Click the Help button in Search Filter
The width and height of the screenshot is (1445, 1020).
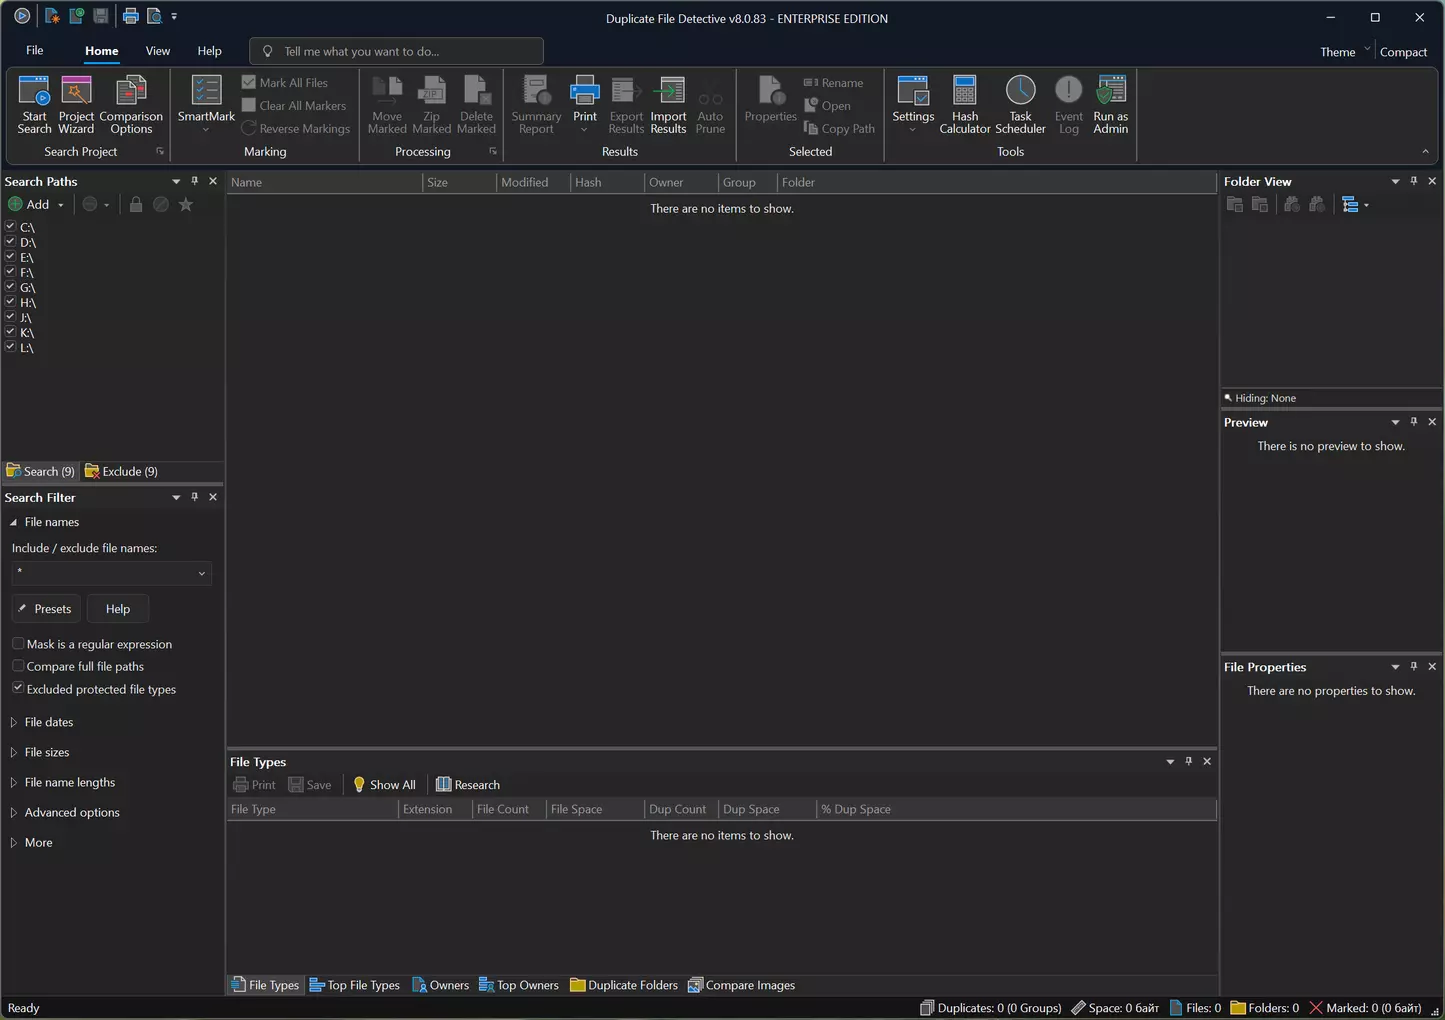coord(118,609)
